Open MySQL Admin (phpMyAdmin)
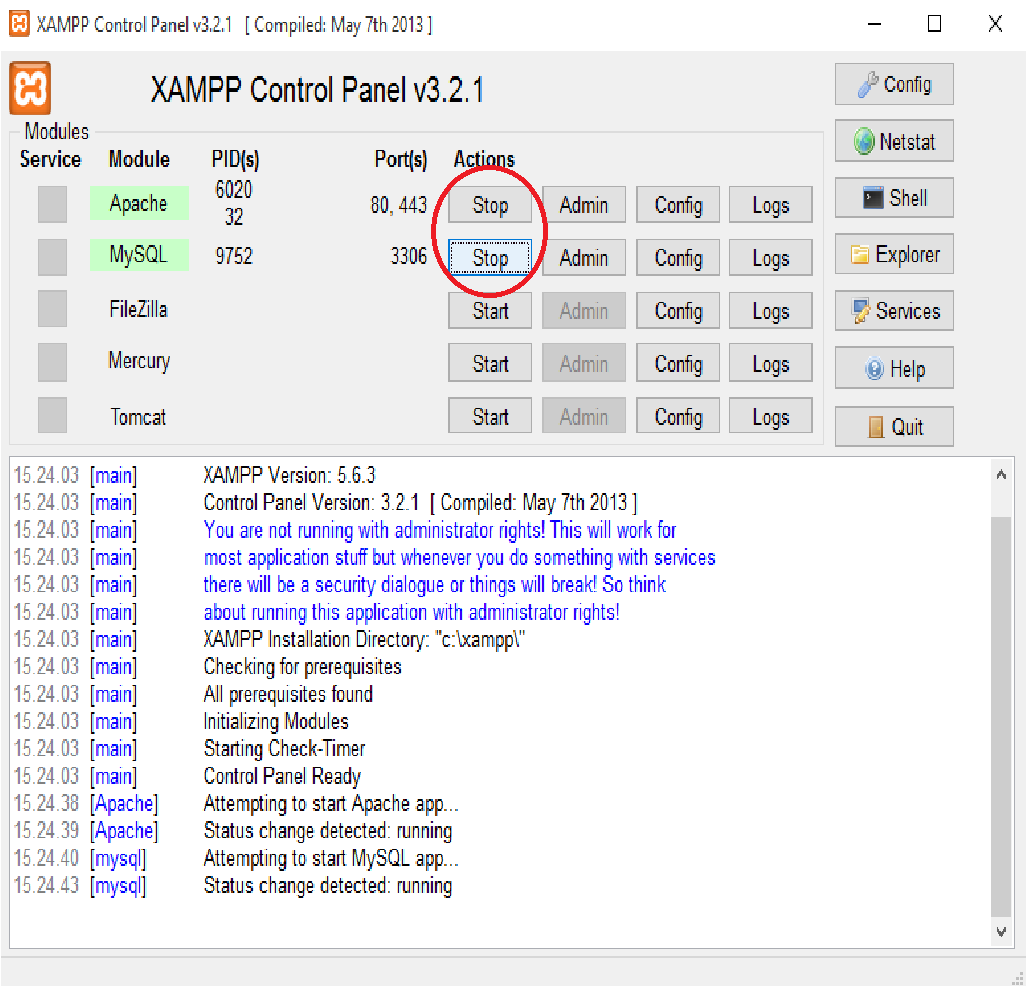Viewport: 1026px width, 986px height. (583, 257)
